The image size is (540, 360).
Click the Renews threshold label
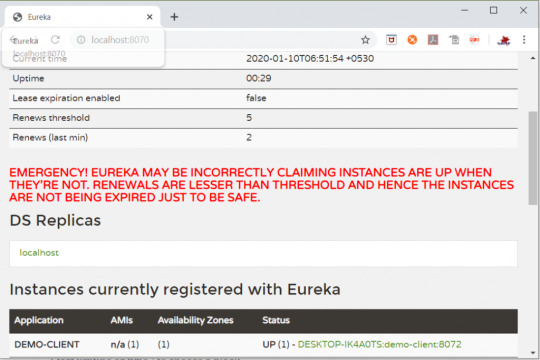(51, 118)
